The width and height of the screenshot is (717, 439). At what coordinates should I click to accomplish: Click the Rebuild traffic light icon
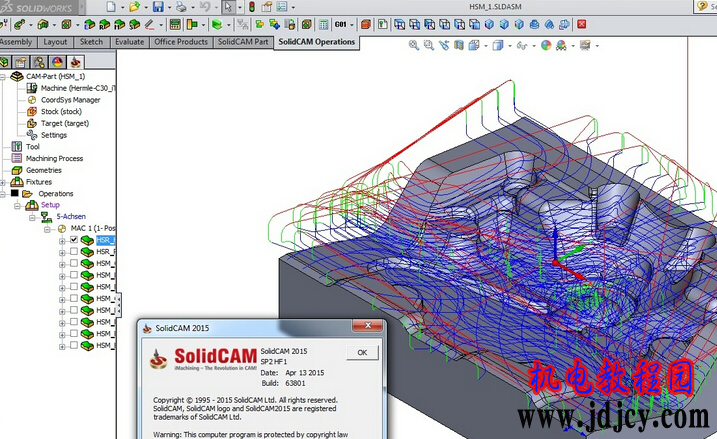coord(252,7)
